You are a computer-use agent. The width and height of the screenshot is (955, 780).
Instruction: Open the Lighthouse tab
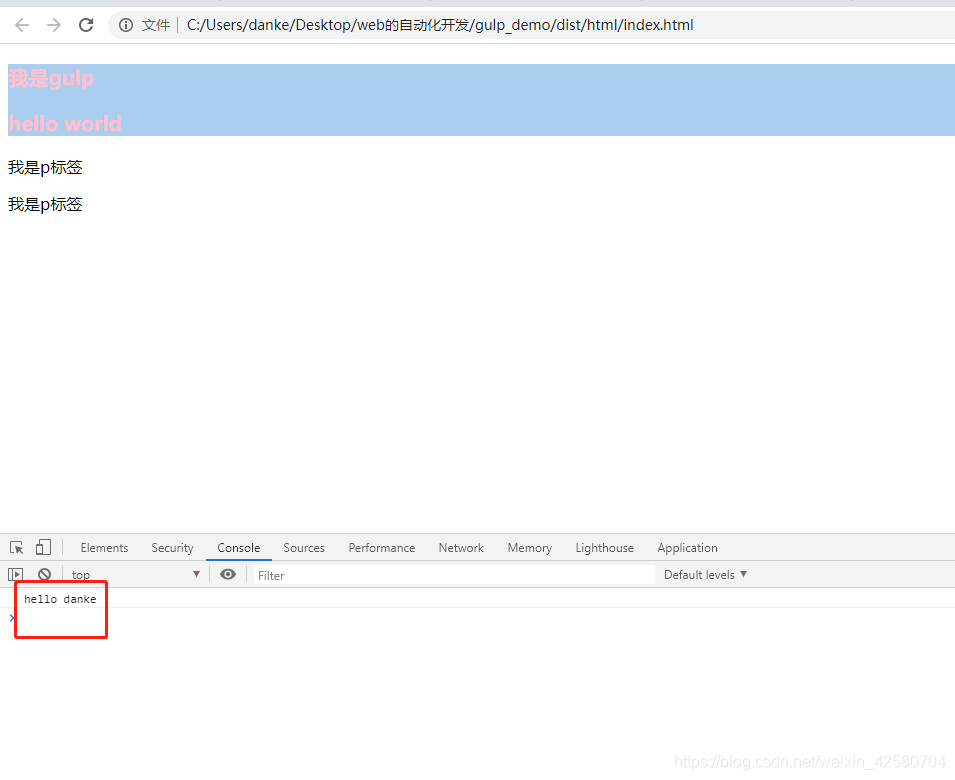605,547
